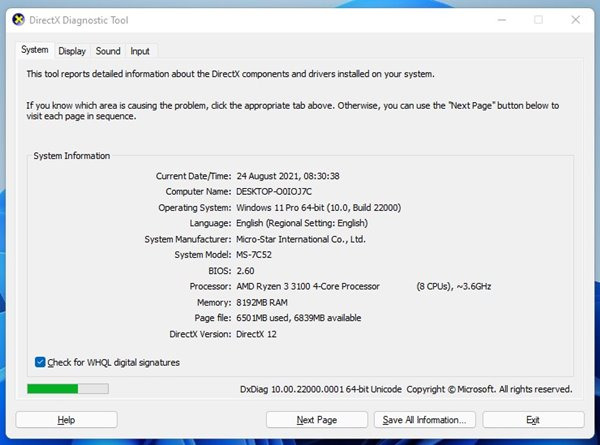
Task: Click the maximize button in title bar
Action: click(x=538, y=20)
